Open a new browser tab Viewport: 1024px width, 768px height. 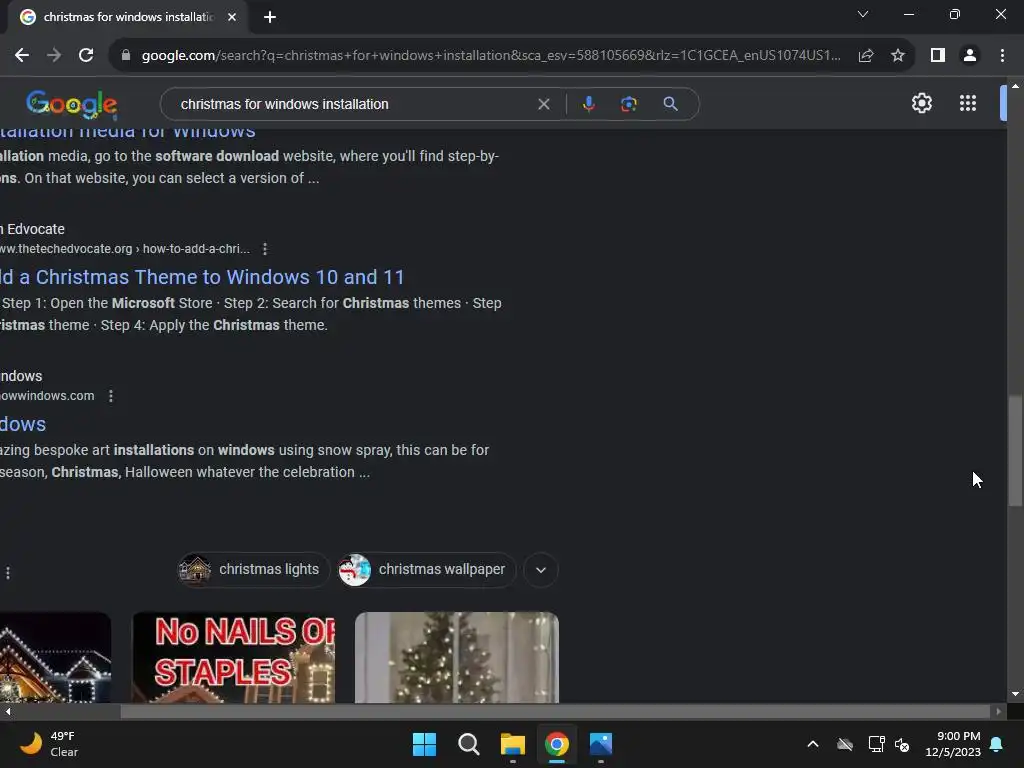[270, 17]
